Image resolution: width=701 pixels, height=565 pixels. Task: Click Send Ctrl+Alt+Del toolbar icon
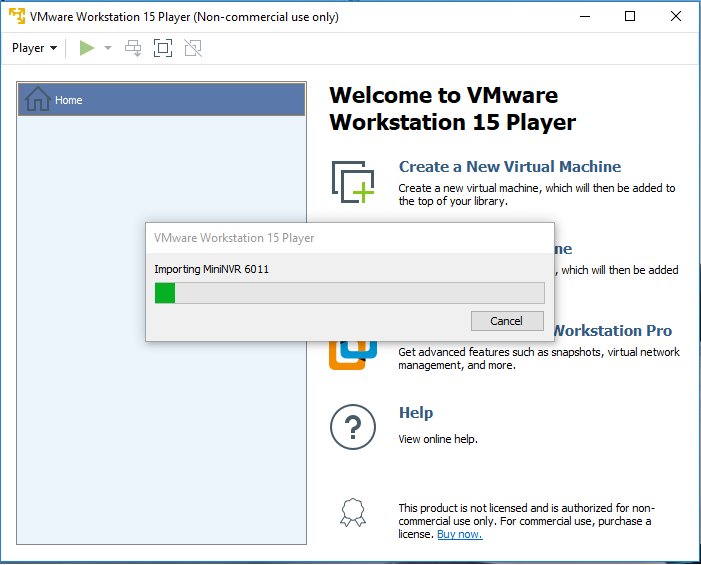click(x=133, y=48)
